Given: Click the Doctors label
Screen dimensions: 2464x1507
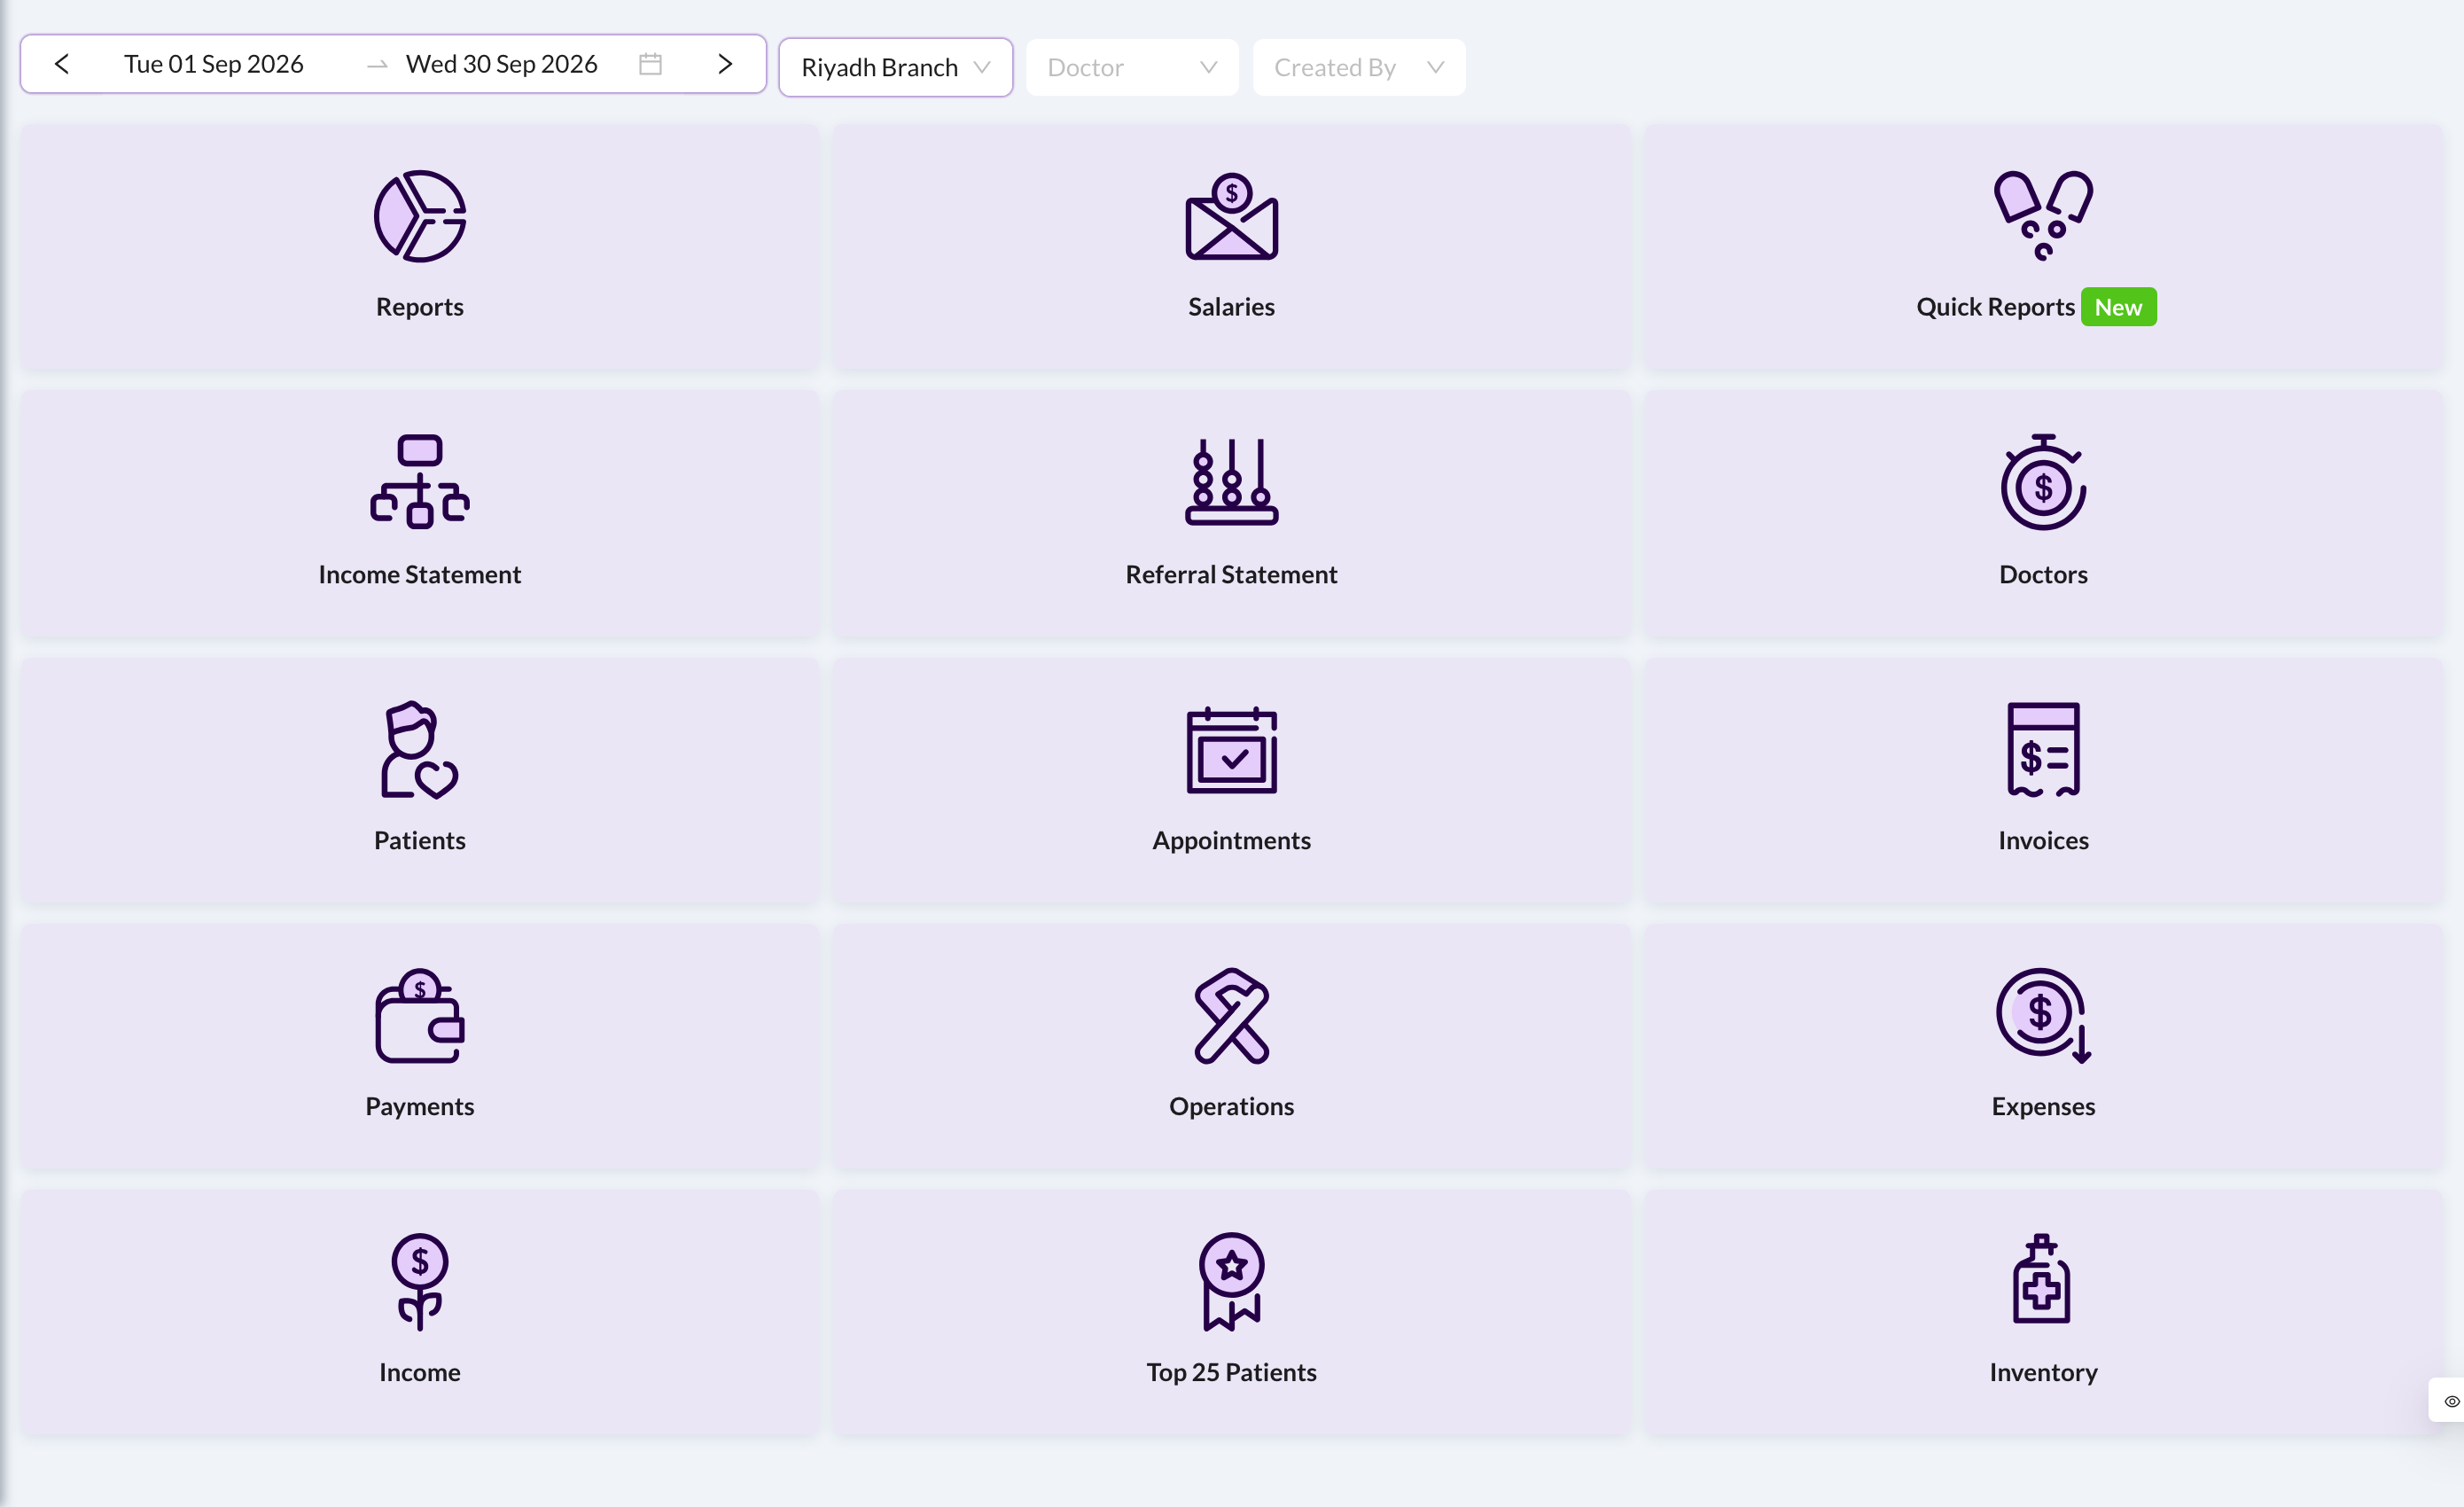Looking at the screenshot, I should (x=2043, y=575).
